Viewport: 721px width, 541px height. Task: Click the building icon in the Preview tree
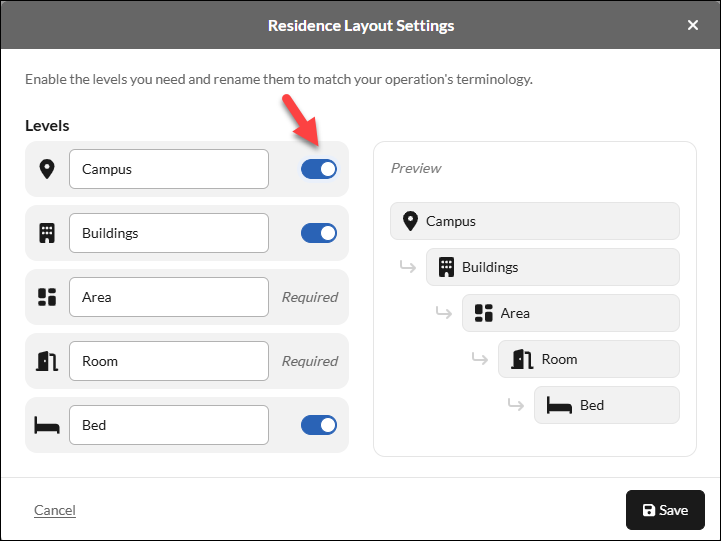(446, 267)
